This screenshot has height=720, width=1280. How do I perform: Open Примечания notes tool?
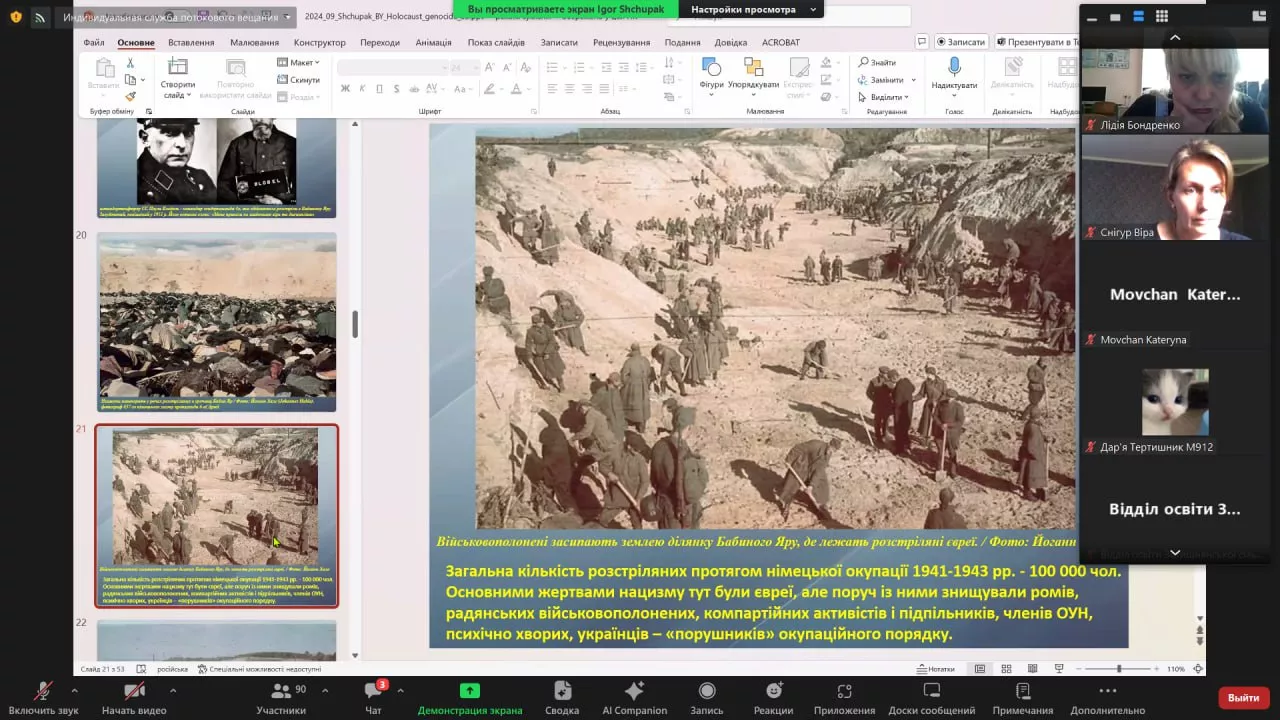coord(1022,698)
